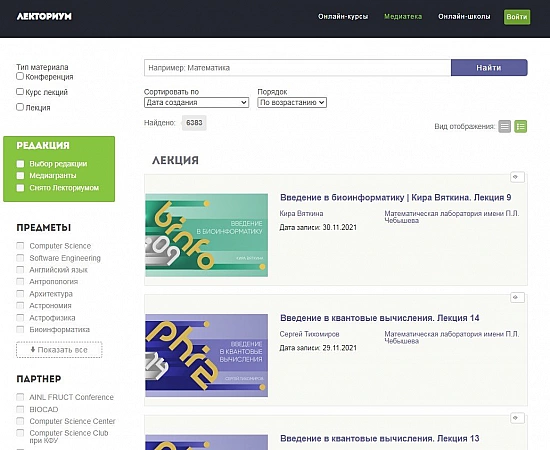The width and height of the screenshot is (550, 450).
Task: Click eye icon on Лекция 14 card
Action: [517, 297]
